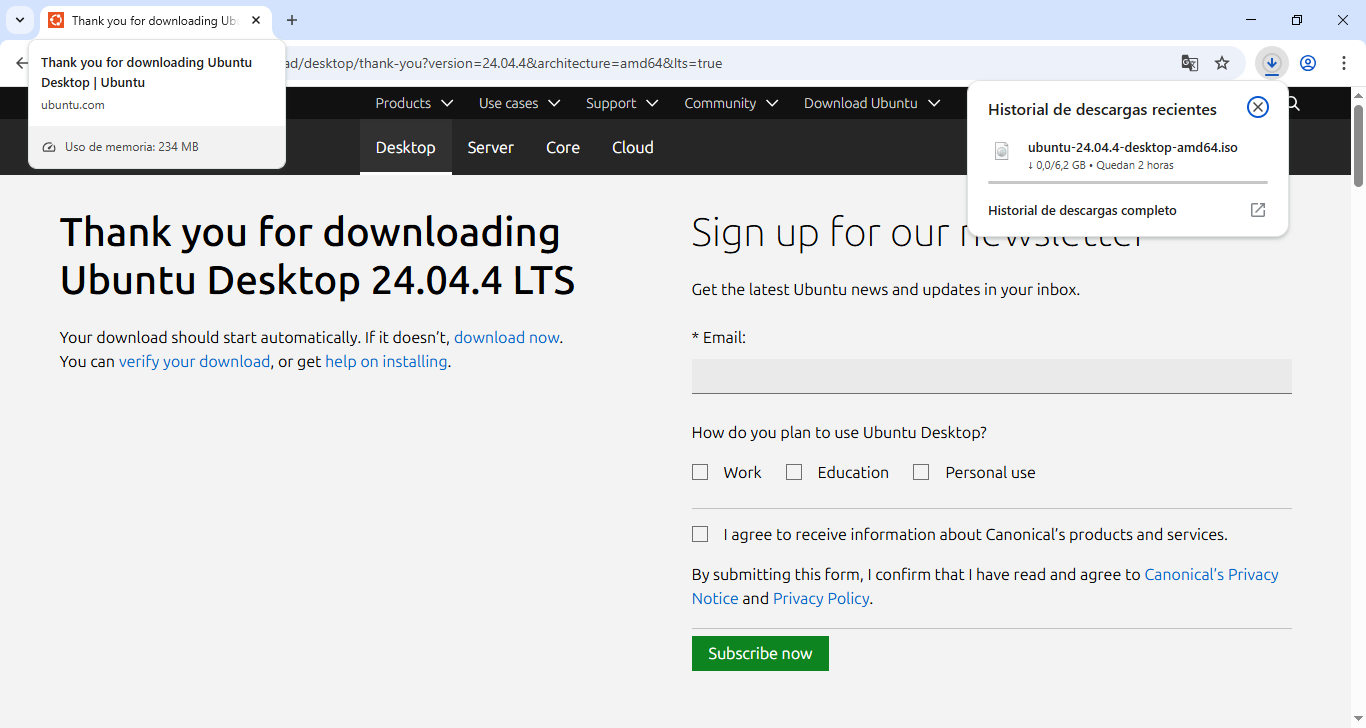Screen dimensions: 1366x728
Task: Open the 'verify your download' link
Action: coord(194,362)
